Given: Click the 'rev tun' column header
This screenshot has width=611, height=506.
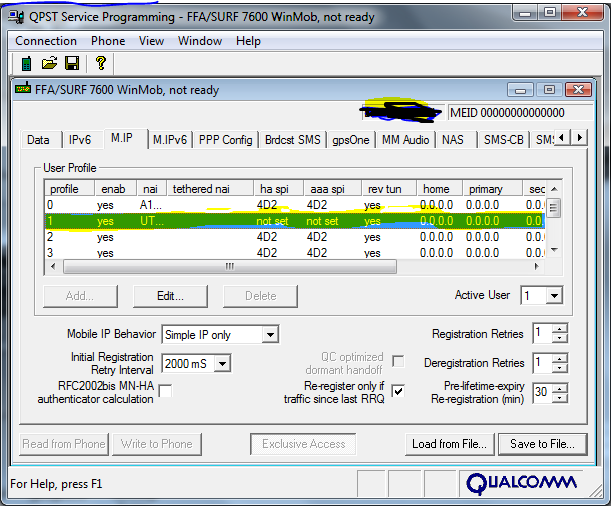Looking at the screenshot, I should tap(389, 189).
